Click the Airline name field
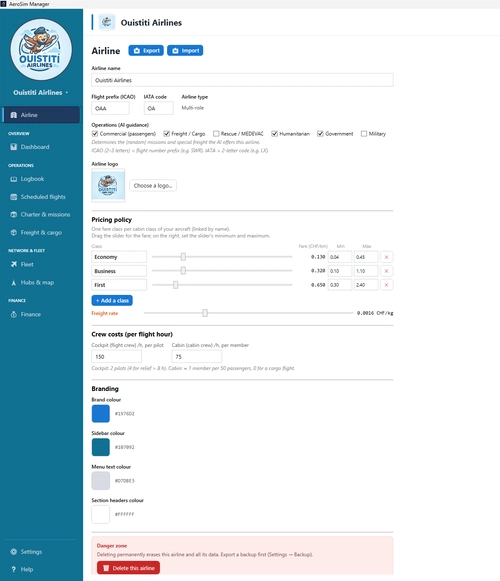 pyautogui.click(x=242, y=80)
